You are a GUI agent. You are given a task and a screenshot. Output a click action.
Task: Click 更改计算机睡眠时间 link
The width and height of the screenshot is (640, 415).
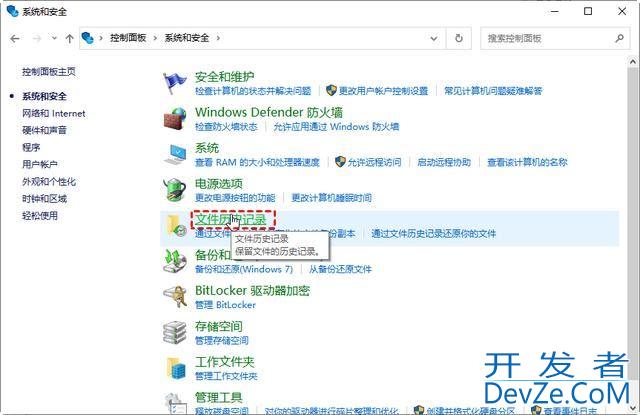click(331, 198)
